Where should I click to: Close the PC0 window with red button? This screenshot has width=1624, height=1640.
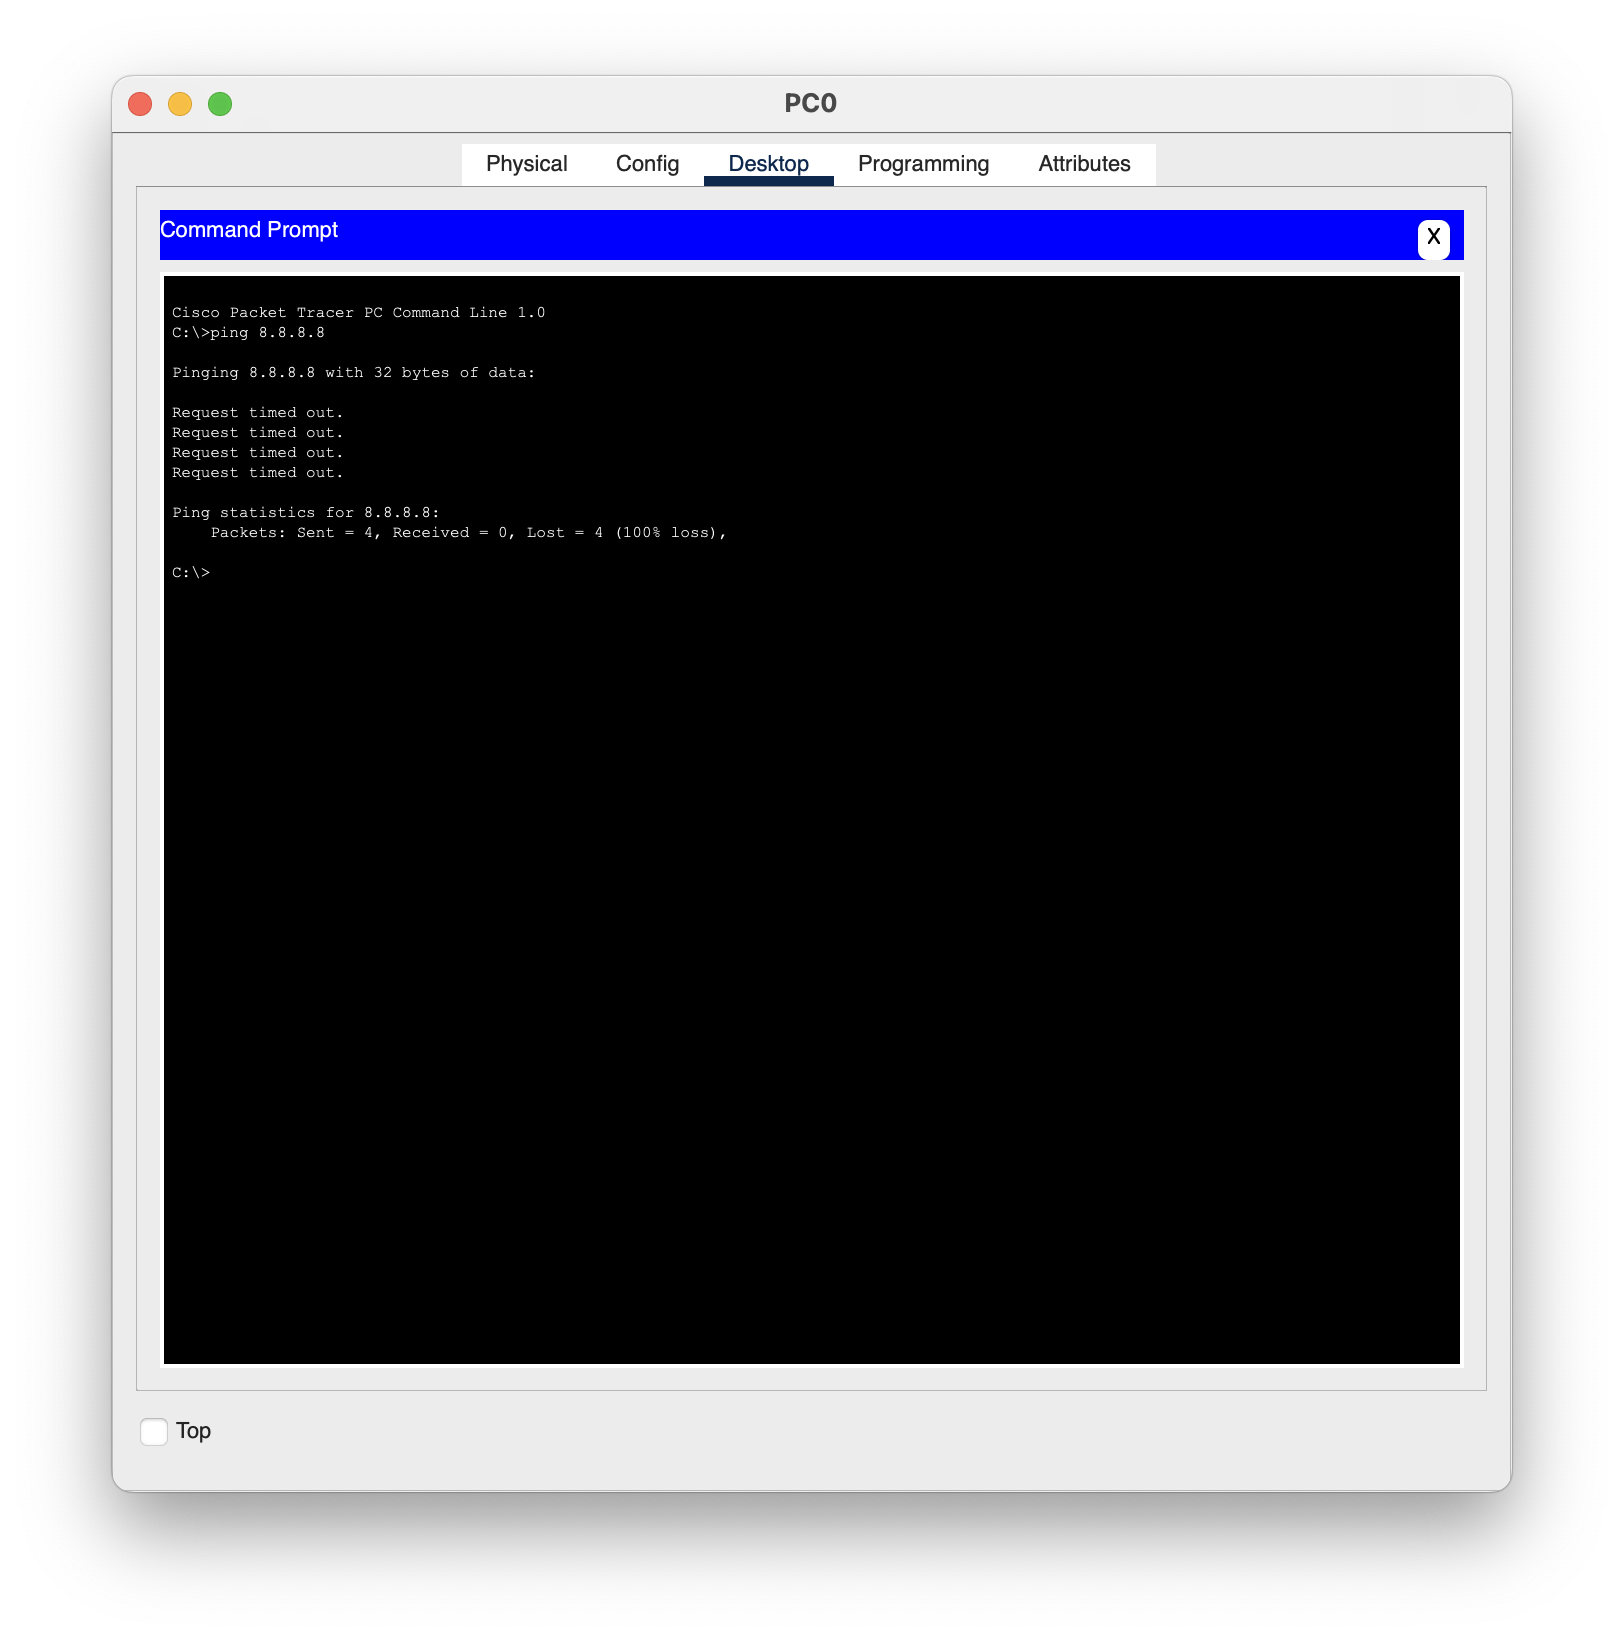point(140,104)
